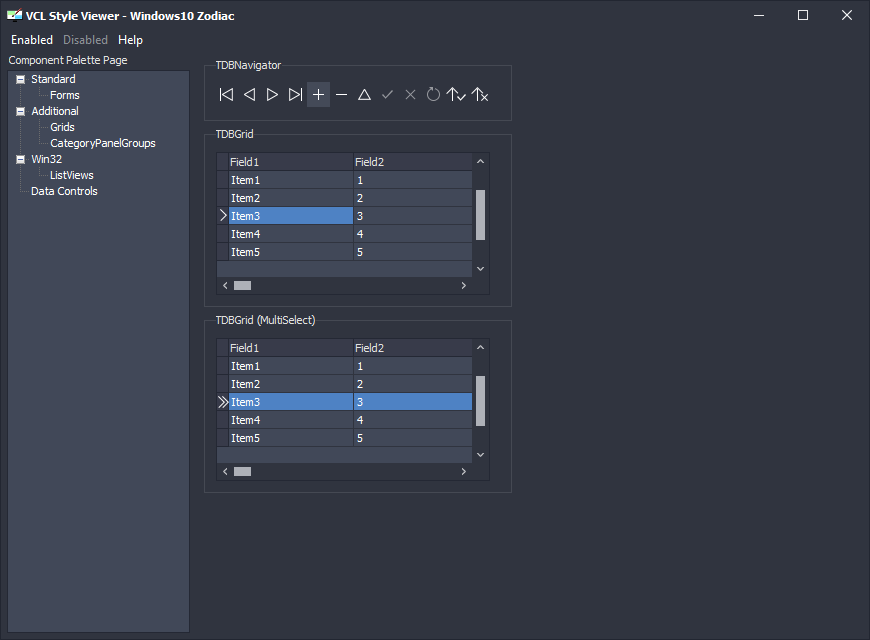
Task: Click left scroll arrow in MultiSelect grid
Action: (x=225, y=471)
